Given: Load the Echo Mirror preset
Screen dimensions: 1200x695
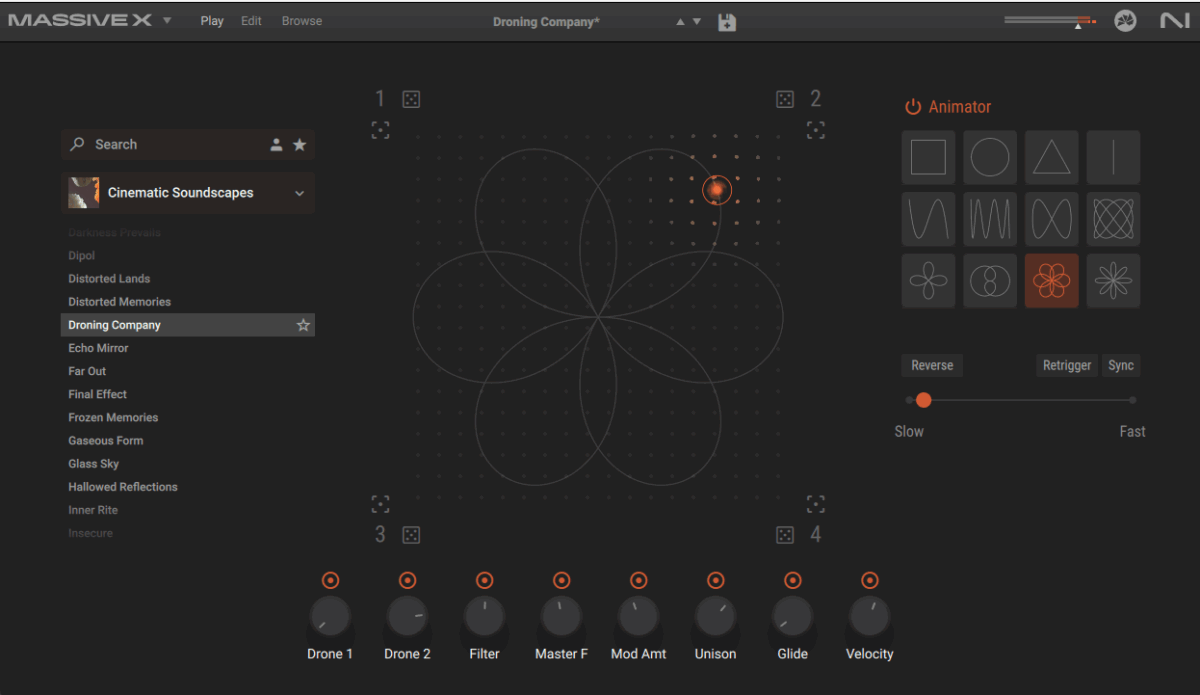Looking at the screenshot, I should [98, 348].
